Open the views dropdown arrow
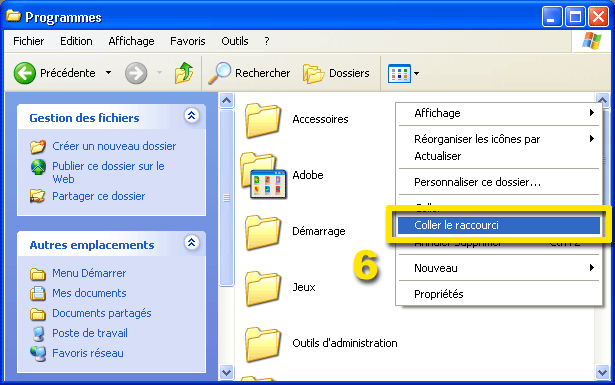 [416, 73]
